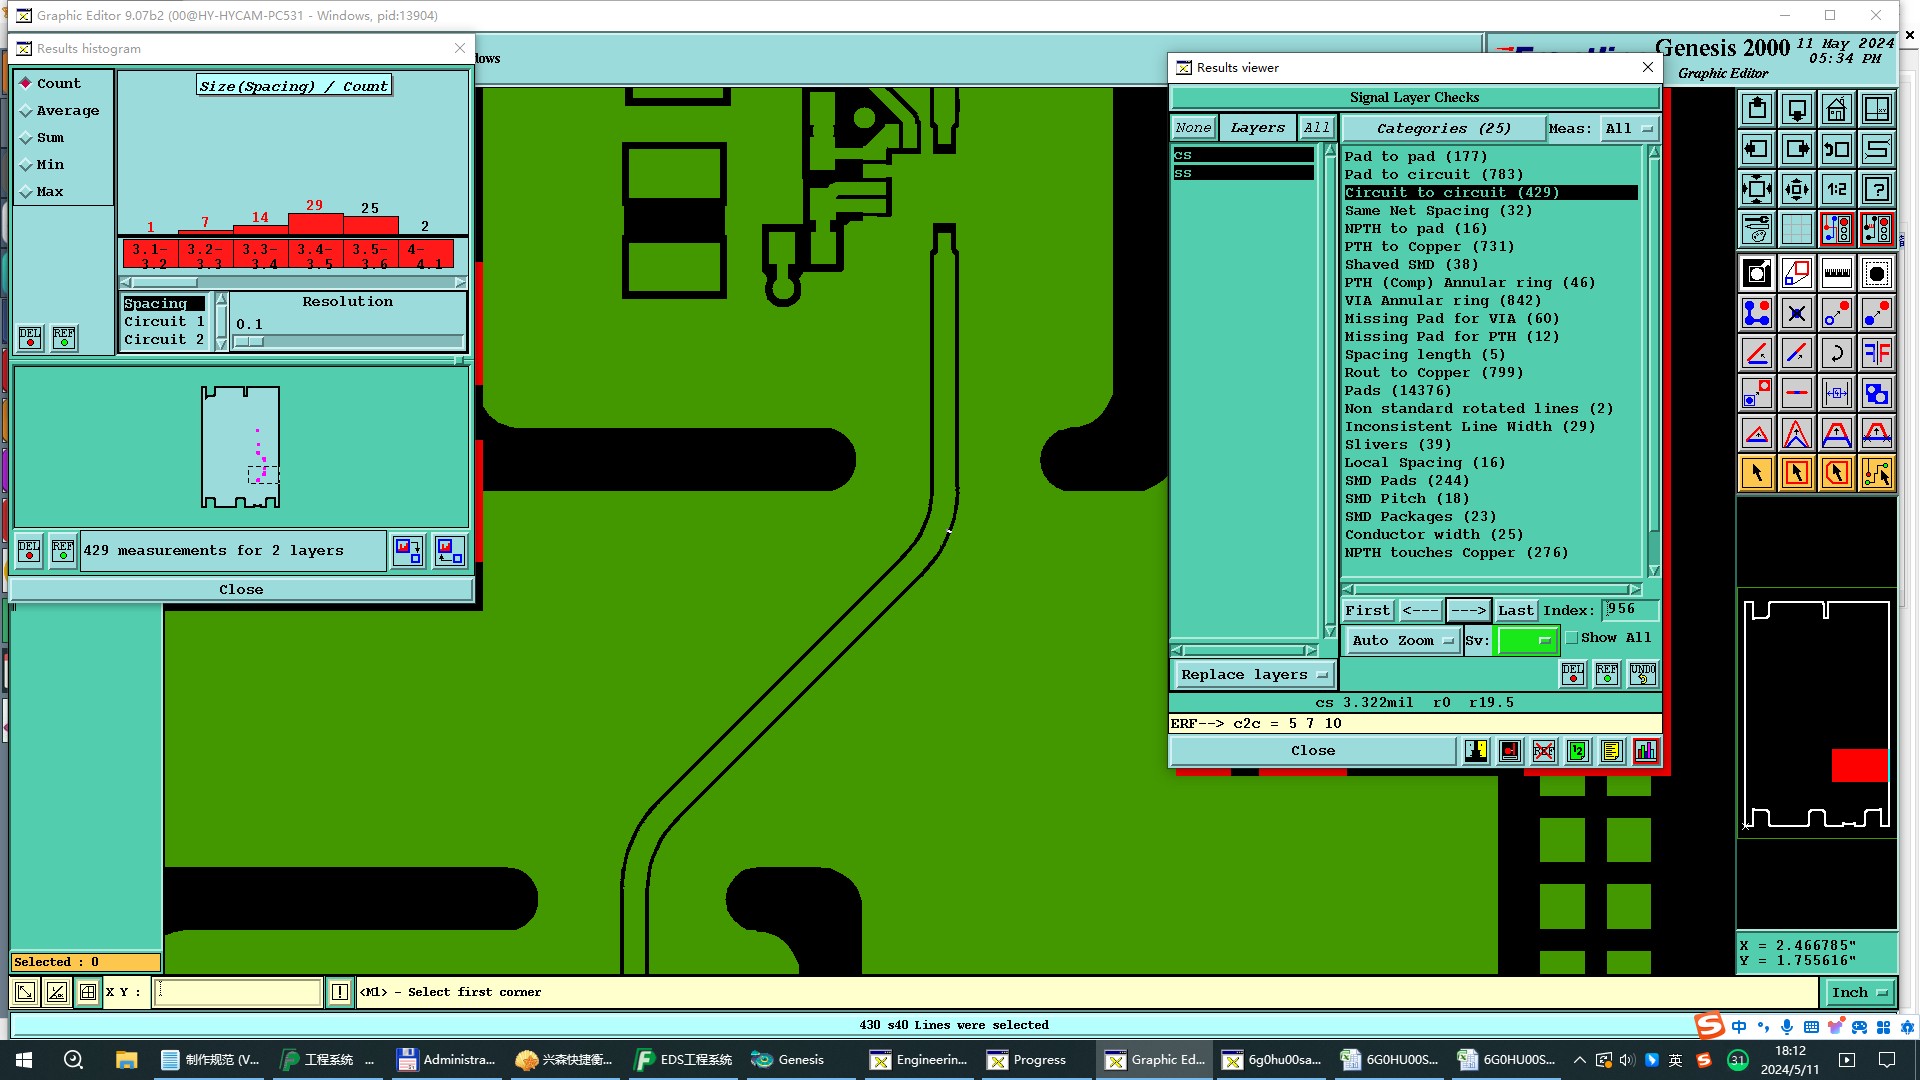Select the ruler measurement tool
The height and width of the screenshot is (1080, 1920).
1837,273
